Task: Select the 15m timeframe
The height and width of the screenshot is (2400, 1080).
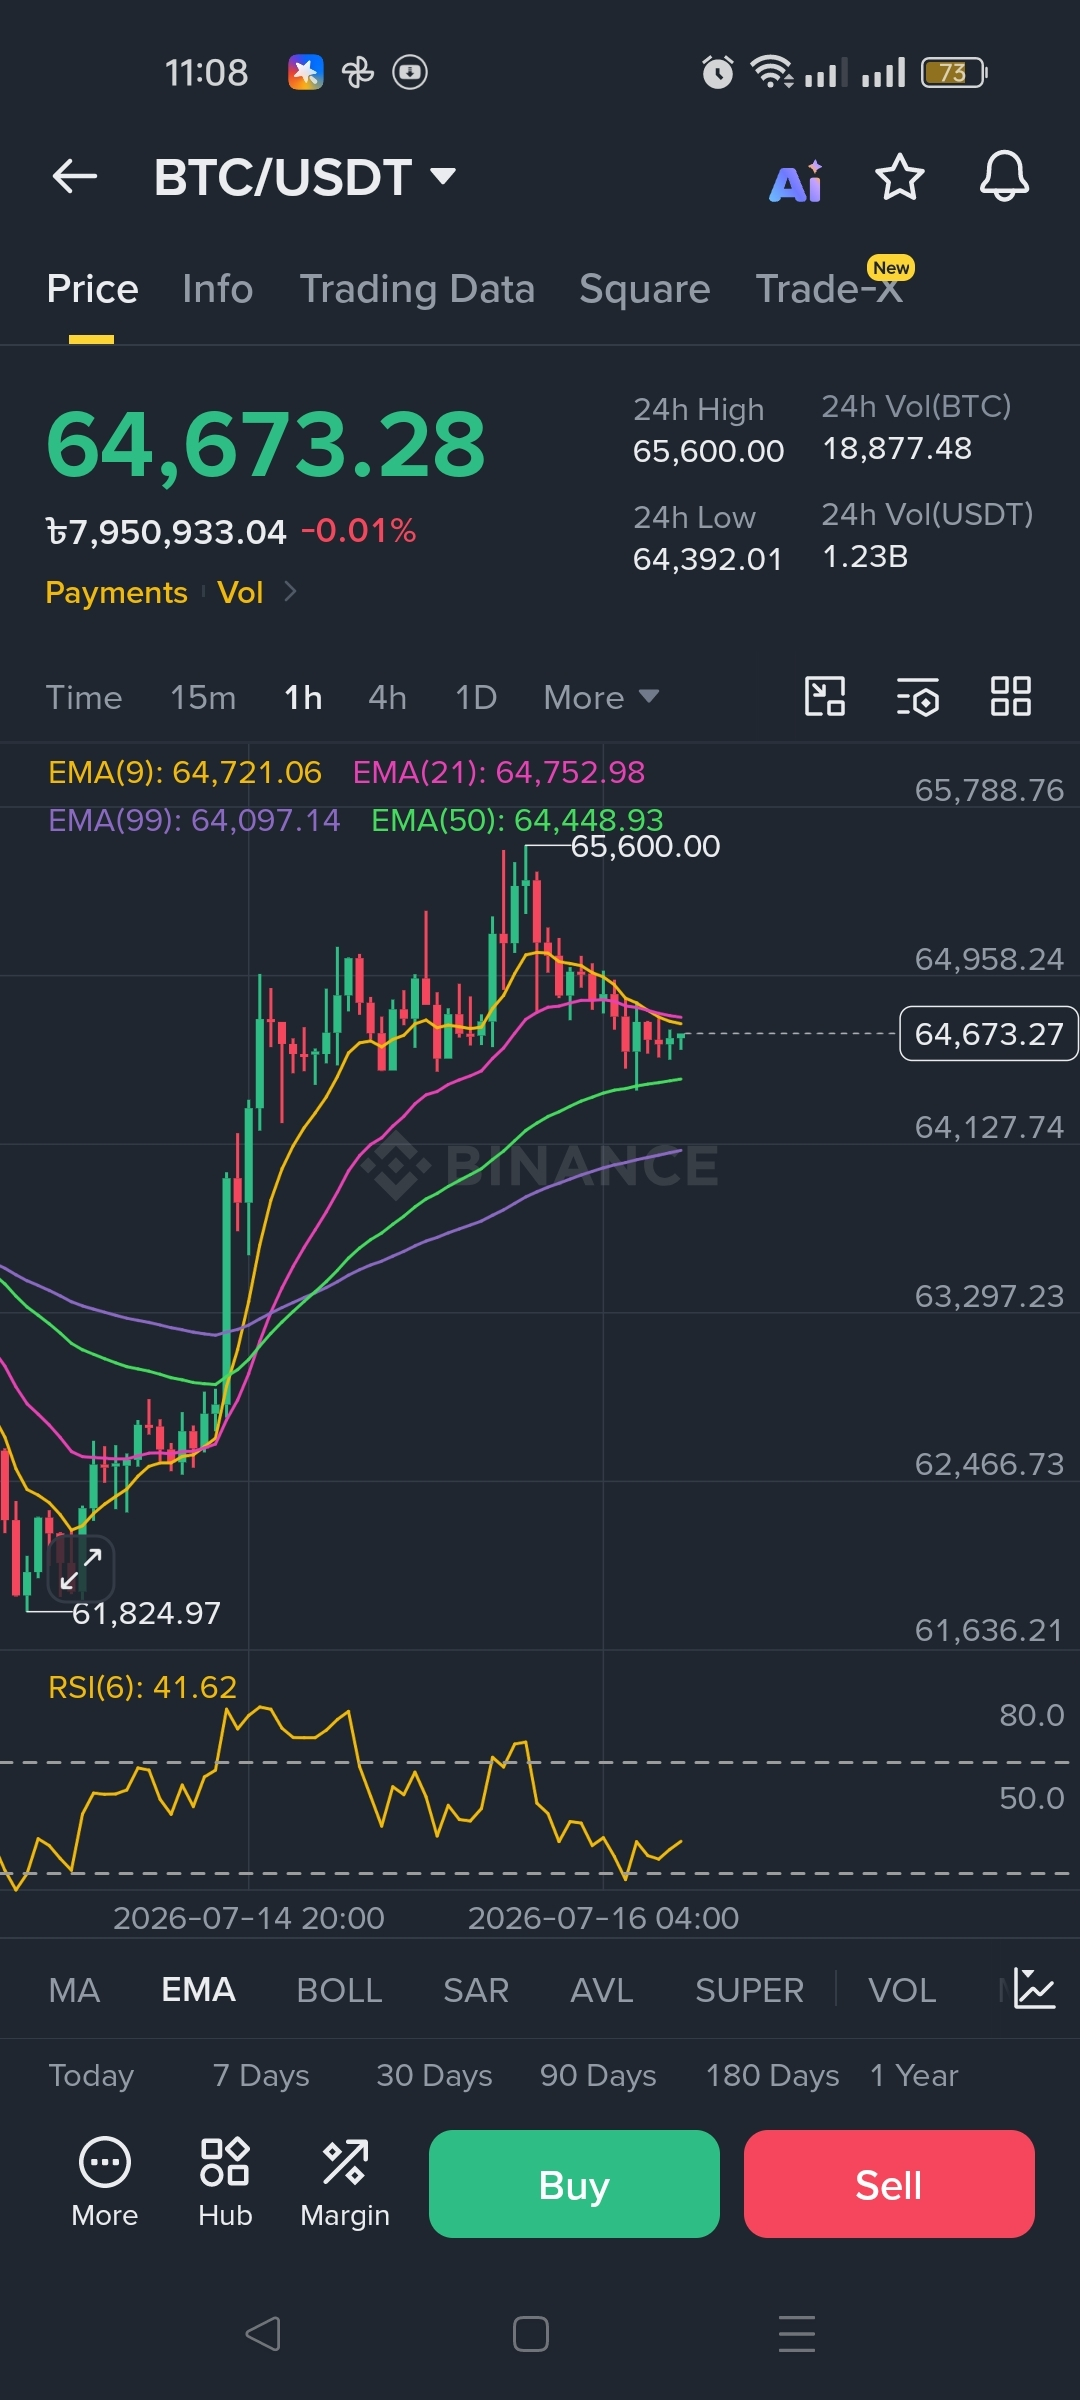Action: [203, 697]
